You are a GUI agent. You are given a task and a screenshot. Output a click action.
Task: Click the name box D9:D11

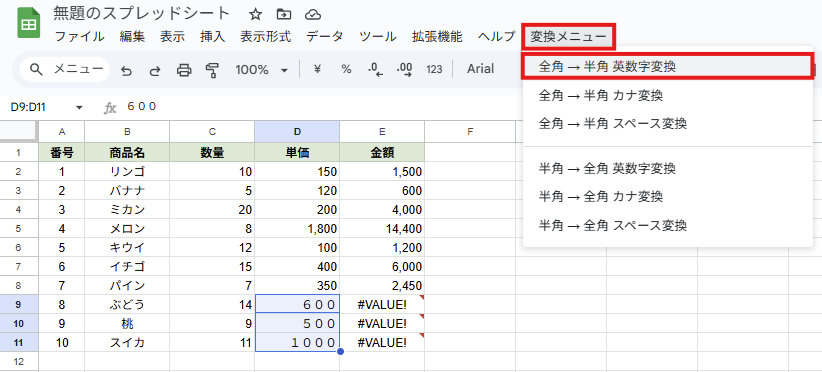(28, 107)
